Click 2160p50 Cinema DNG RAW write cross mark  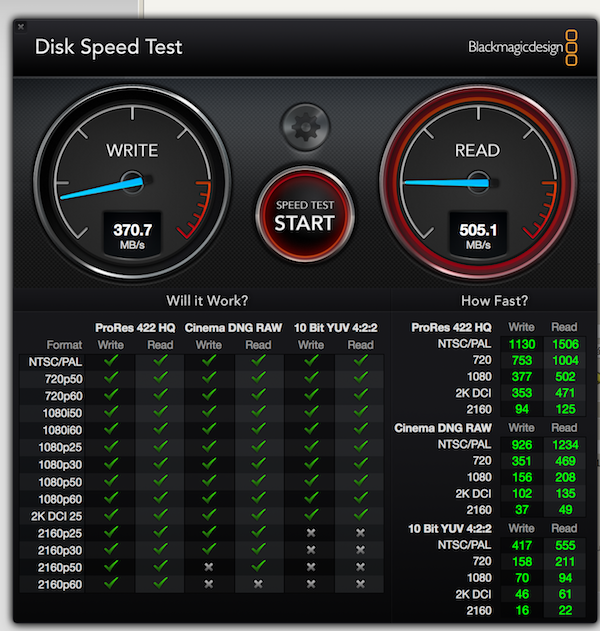point(208,567)
